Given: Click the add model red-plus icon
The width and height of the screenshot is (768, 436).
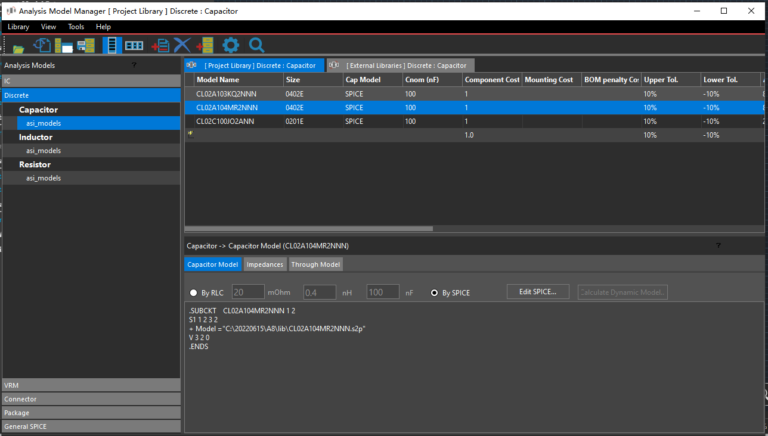Looking at the screenshot, I should tap(159, 45).
